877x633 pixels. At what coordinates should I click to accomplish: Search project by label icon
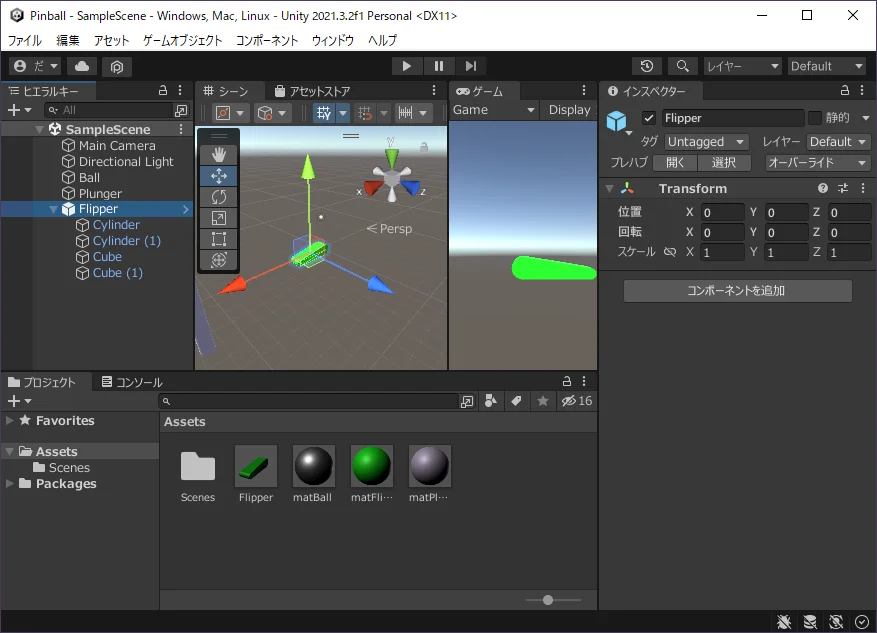(x=516, y=401)
